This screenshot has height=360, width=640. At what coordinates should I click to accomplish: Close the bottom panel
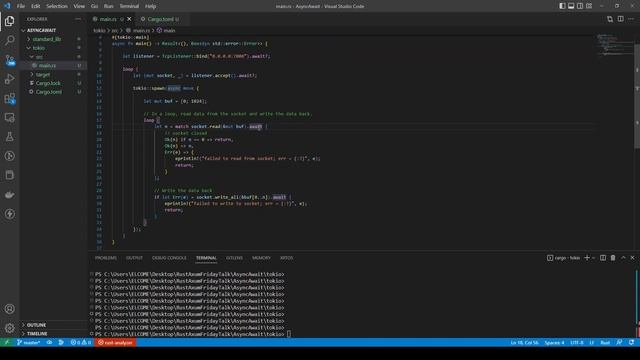(x=632, y=258)
